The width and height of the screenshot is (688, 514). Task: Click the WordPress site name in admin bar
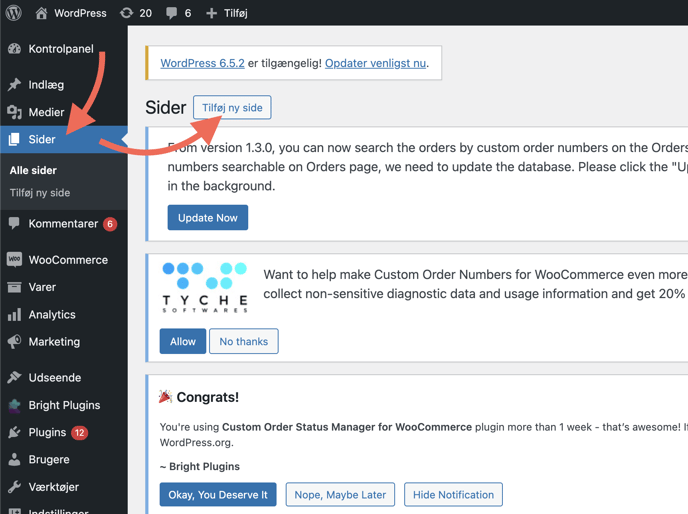[x=80, y=13]
